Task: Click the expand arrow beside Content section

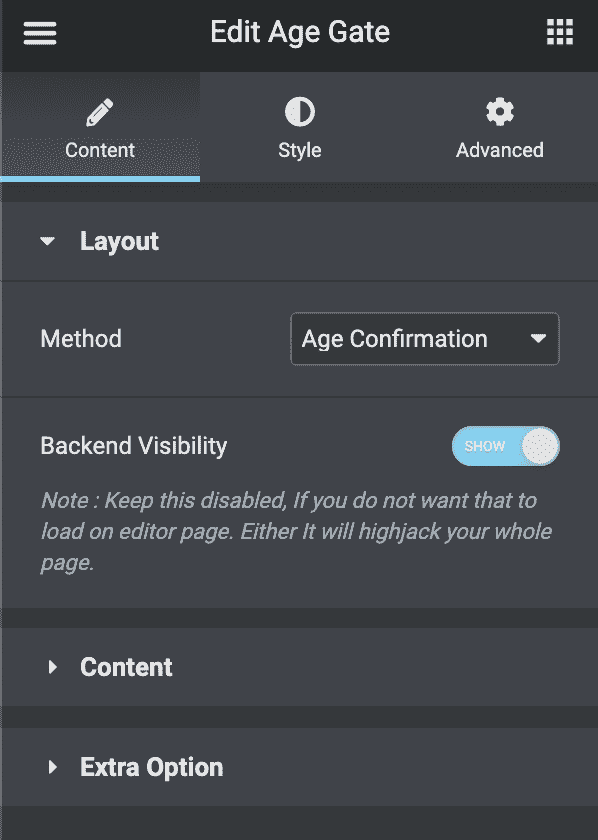Action: tap(52, 667)
